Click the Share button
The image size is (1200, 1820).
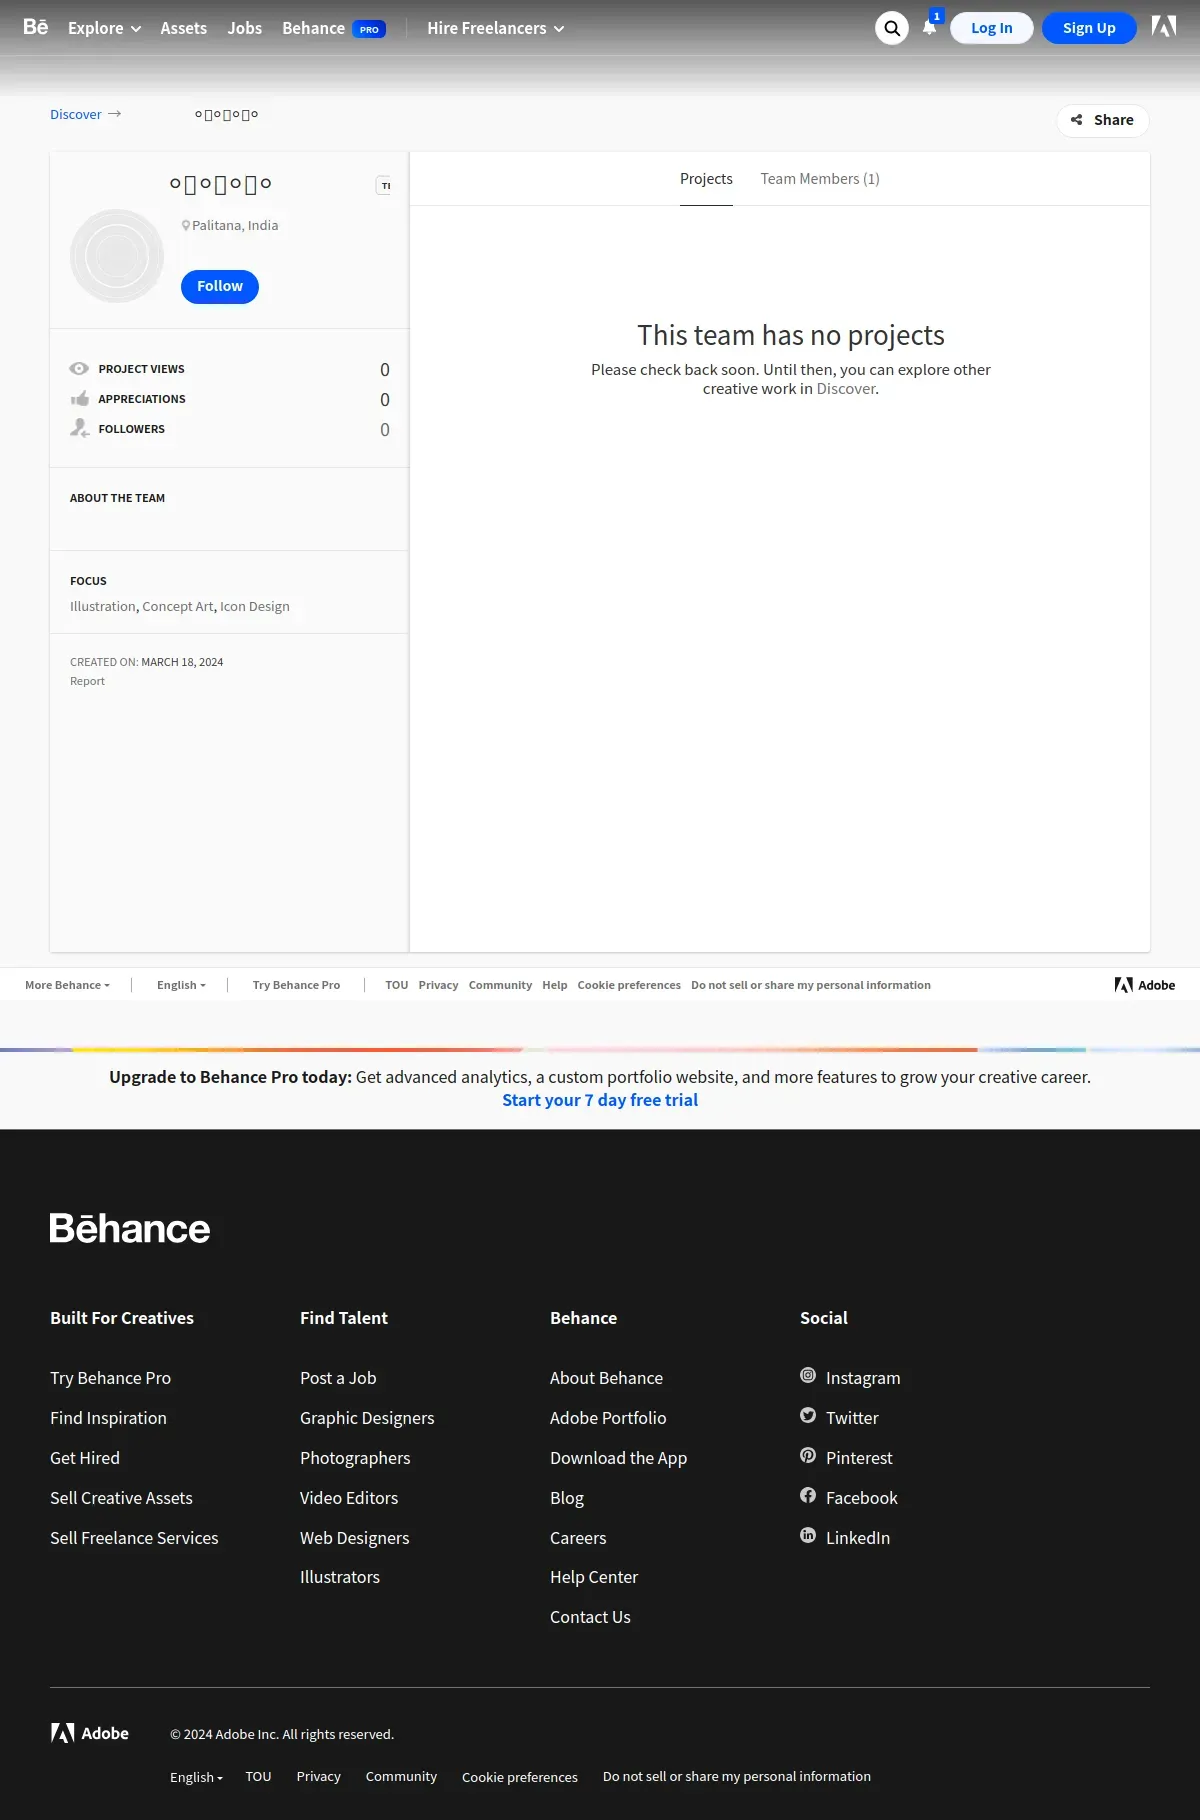pos(1102,120)
